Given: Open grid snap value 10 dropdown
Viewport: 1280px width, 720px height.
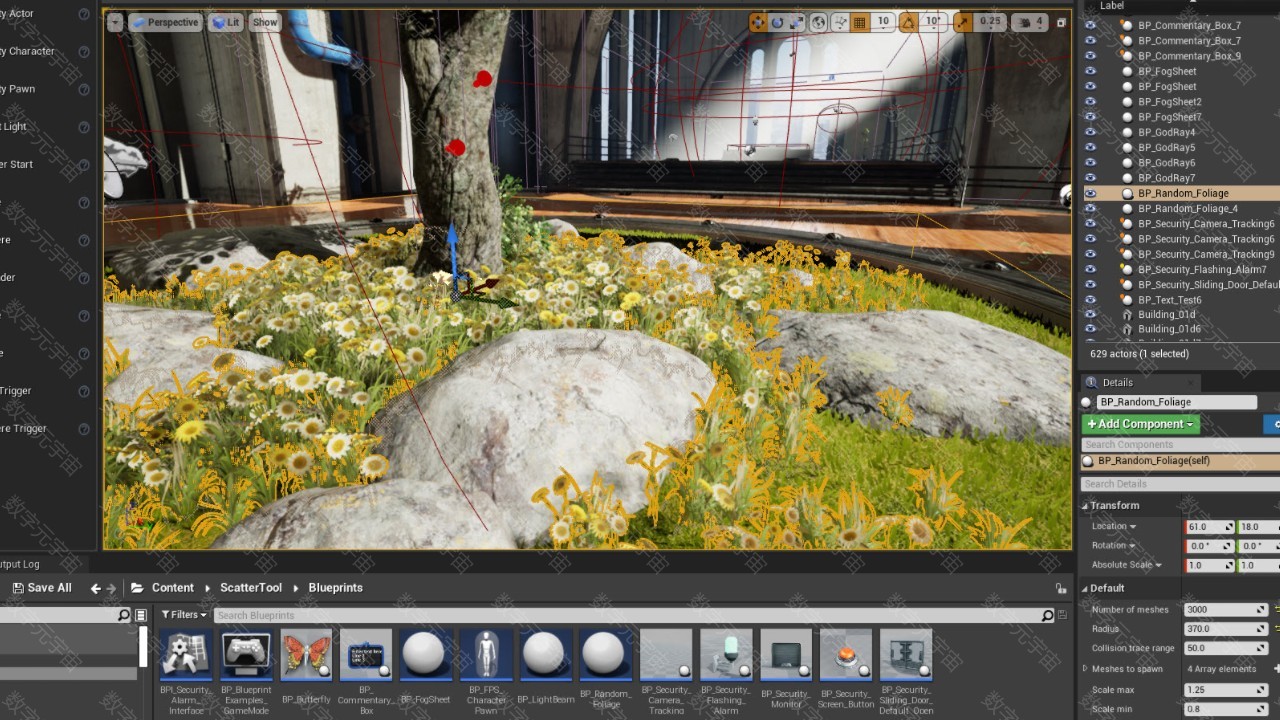Looking at the screenshot, I should click(883, 22).
